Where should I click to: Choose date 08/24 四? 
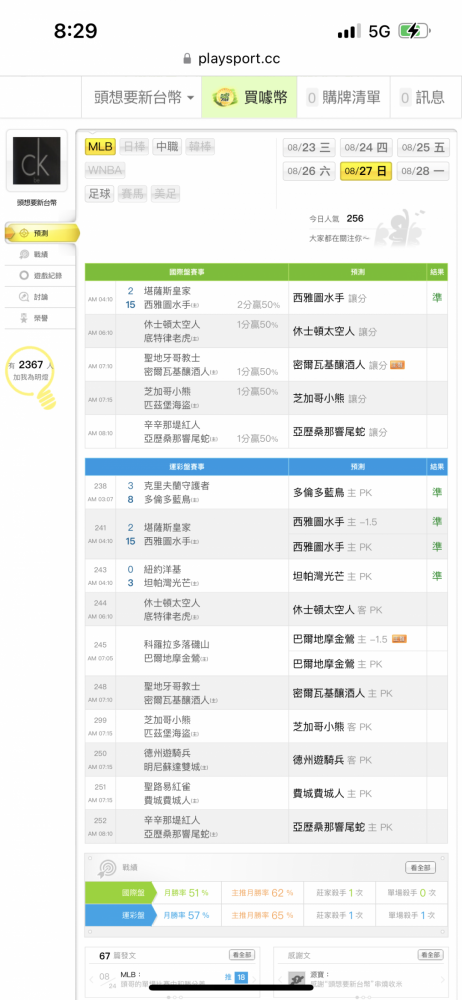pos(366,148)
